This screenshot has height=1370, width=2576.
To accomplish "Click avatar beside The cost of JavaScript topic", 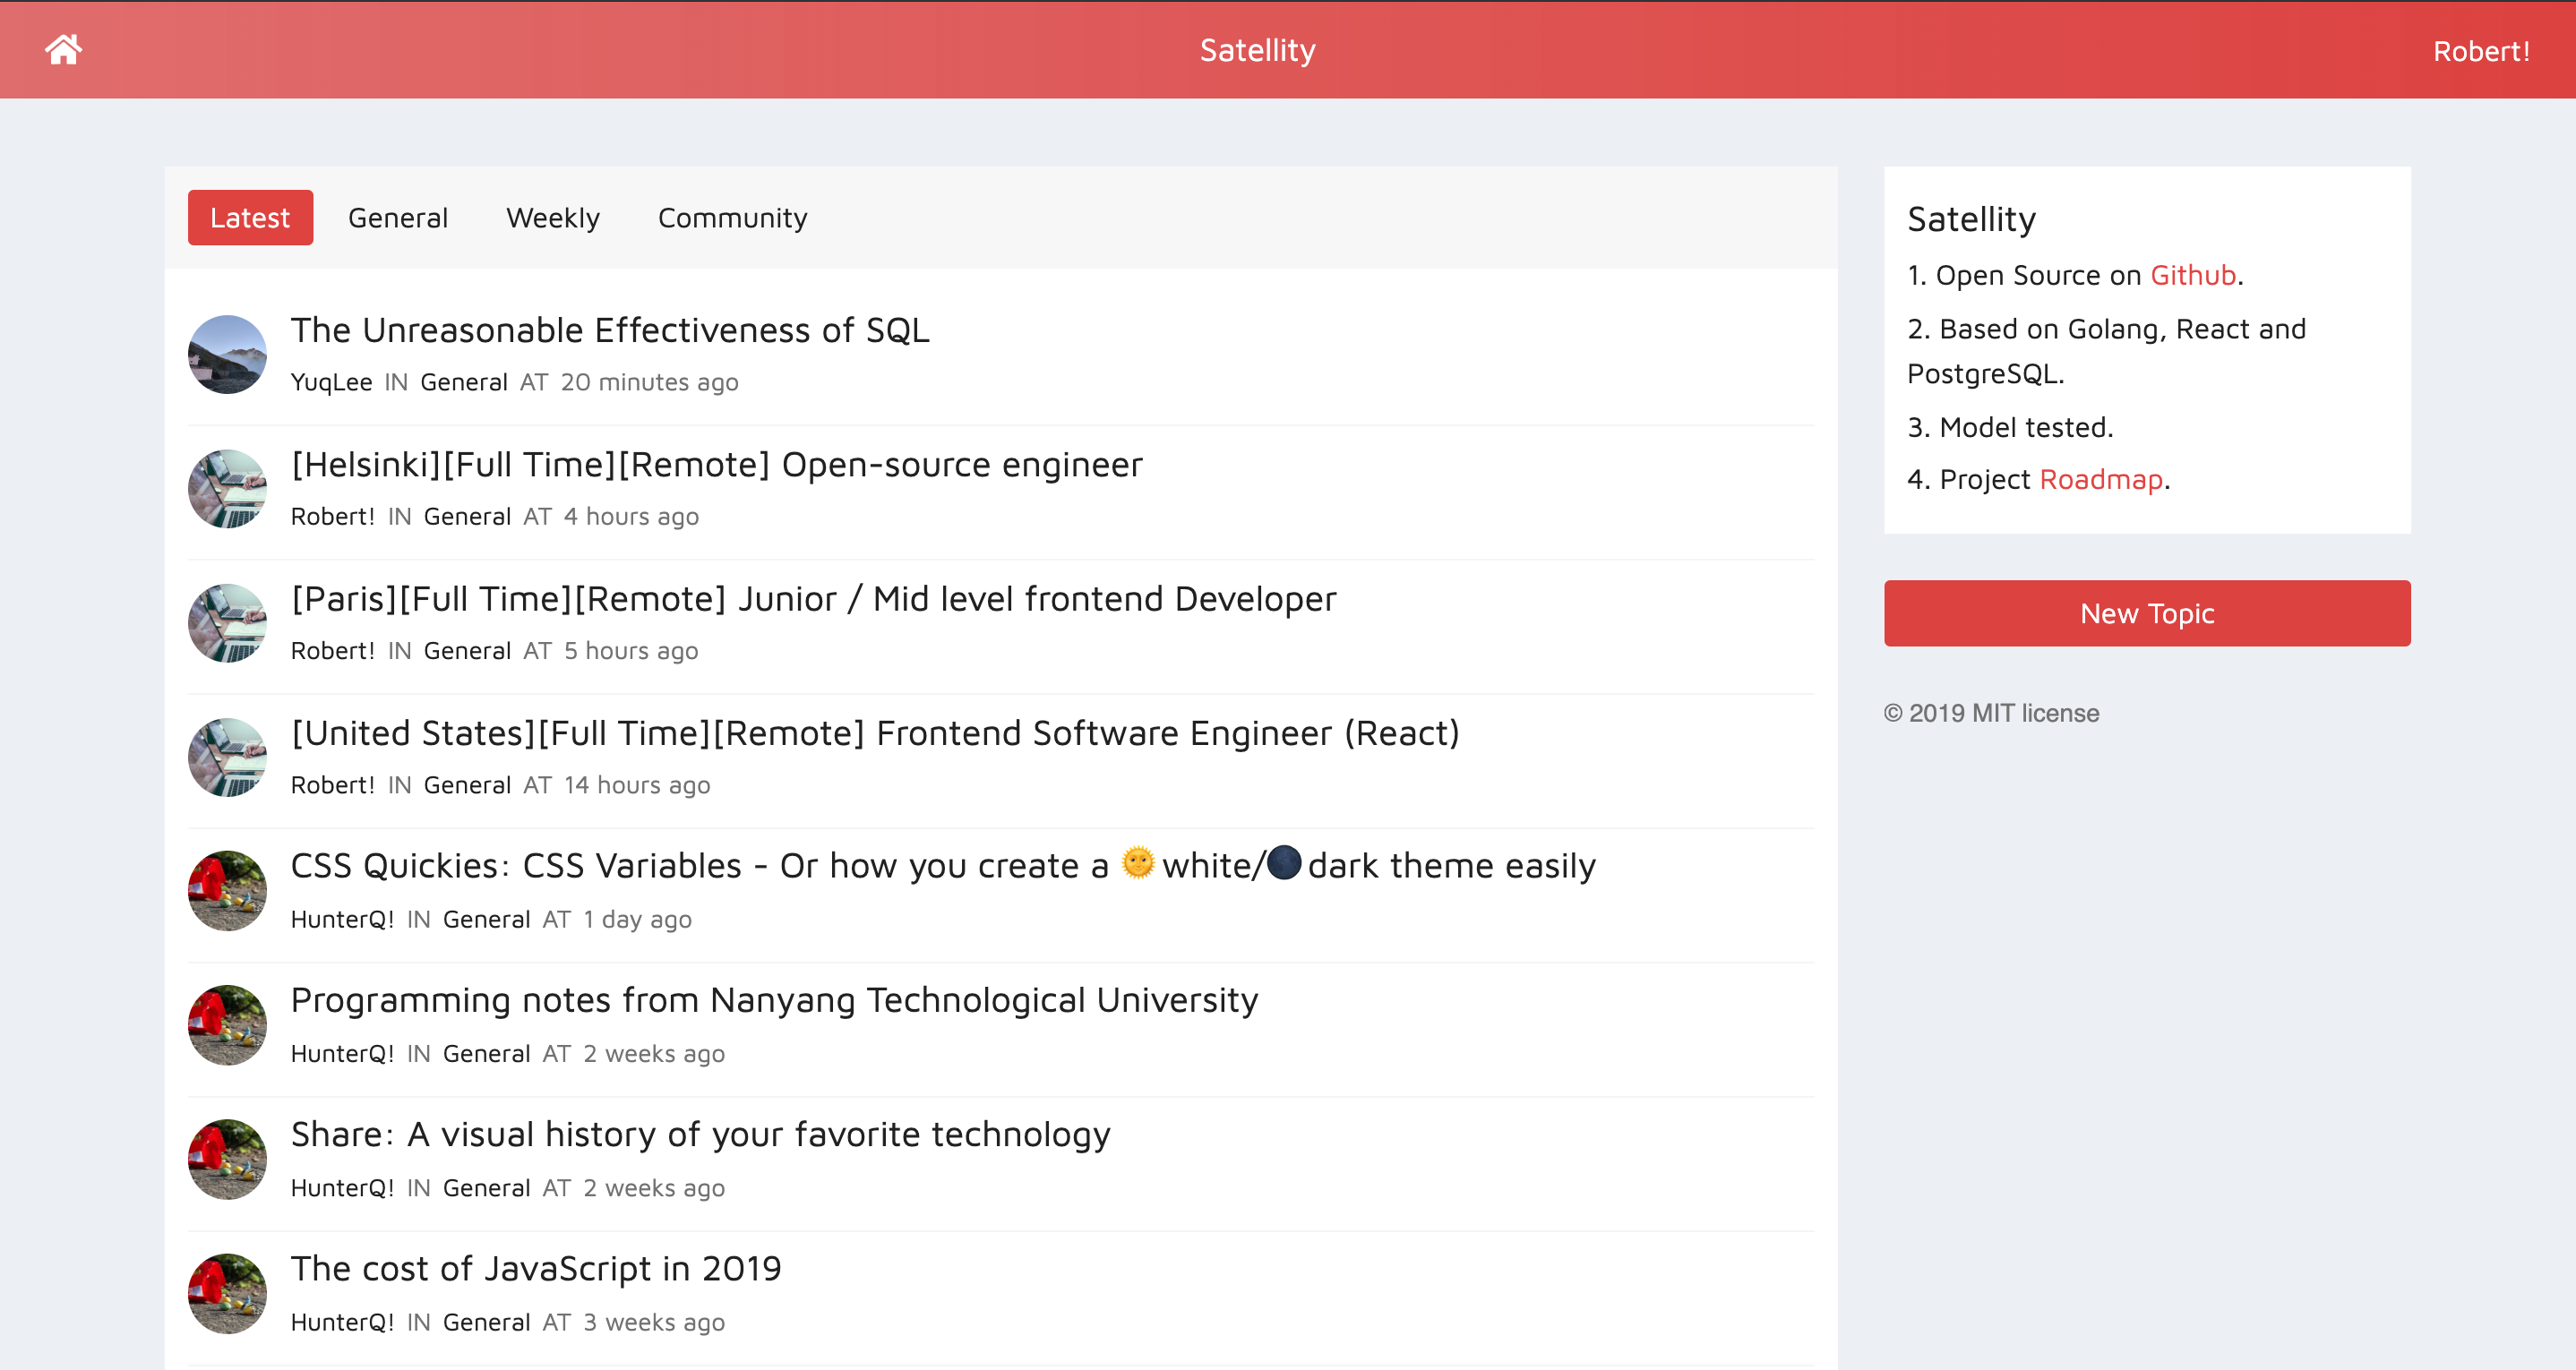I will (227, 1293).
